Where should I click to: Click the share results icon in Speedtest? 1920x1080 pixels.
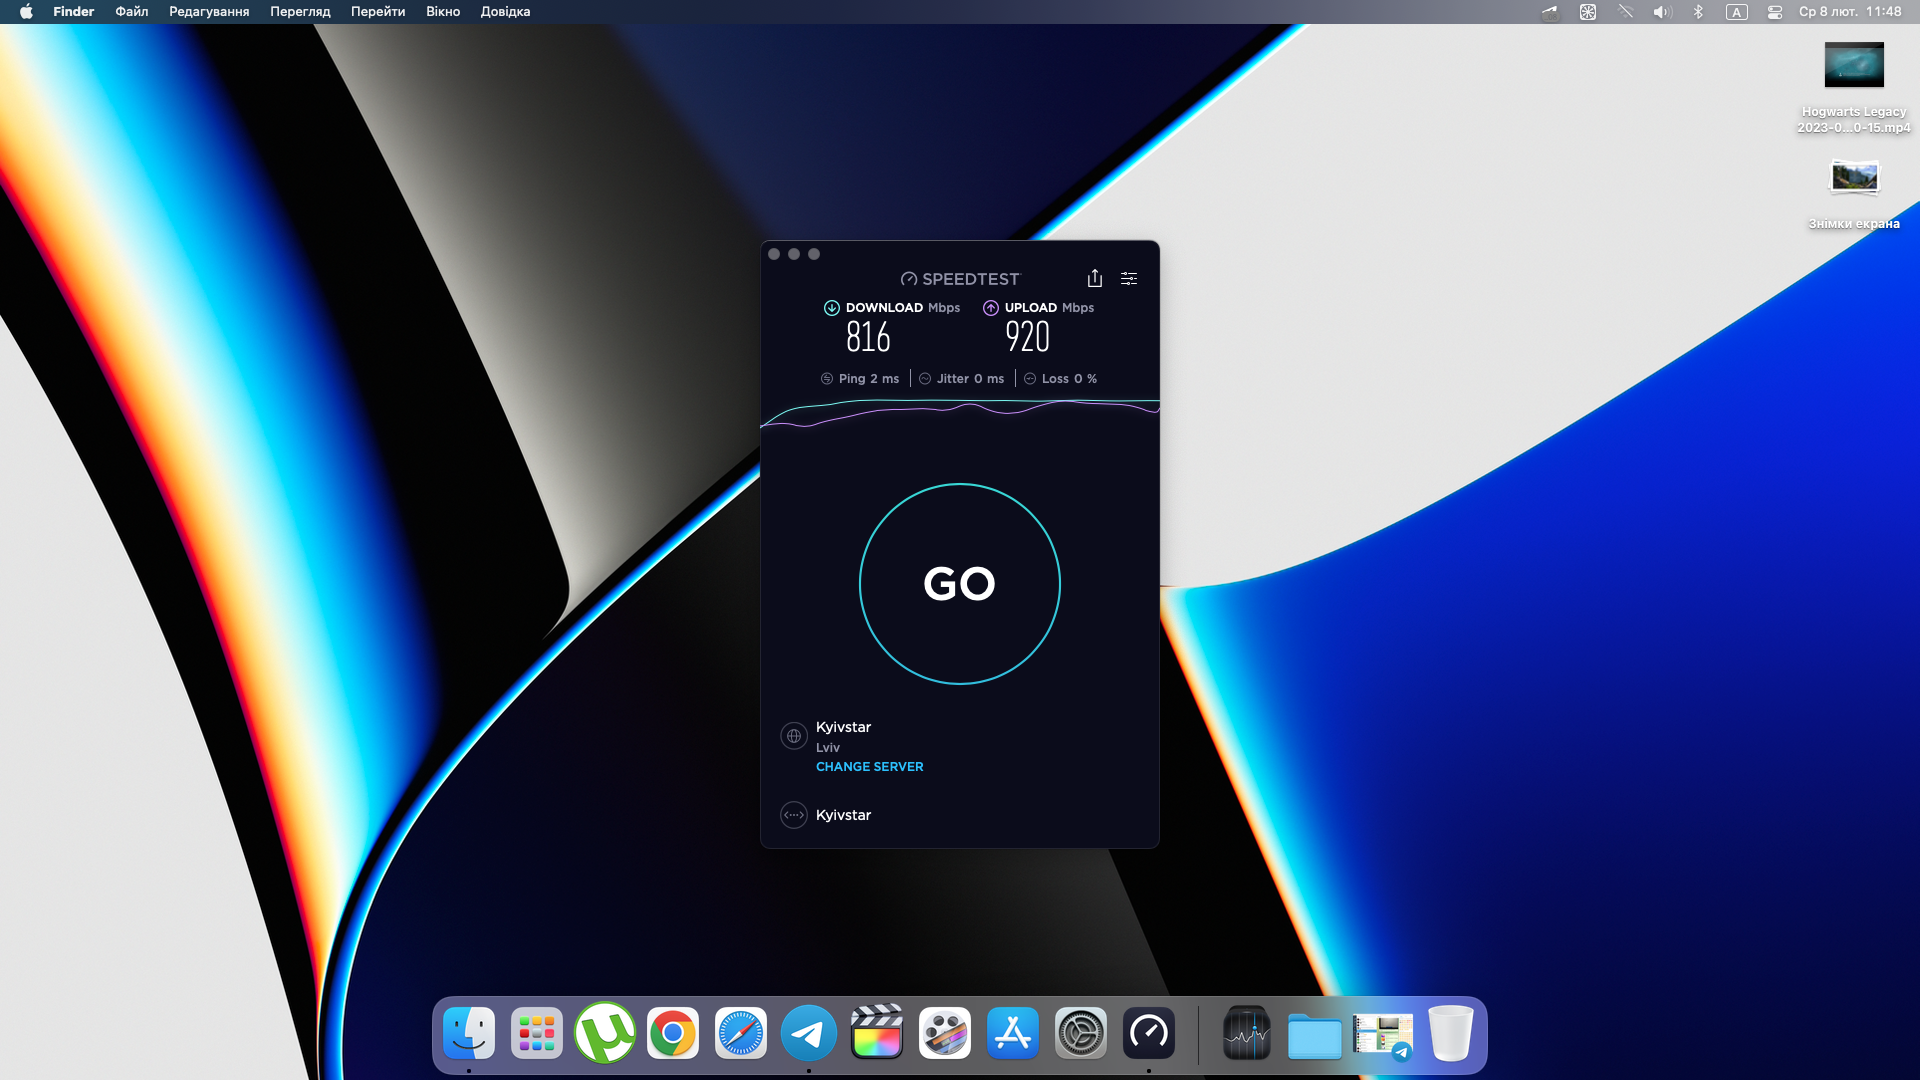1095,278
